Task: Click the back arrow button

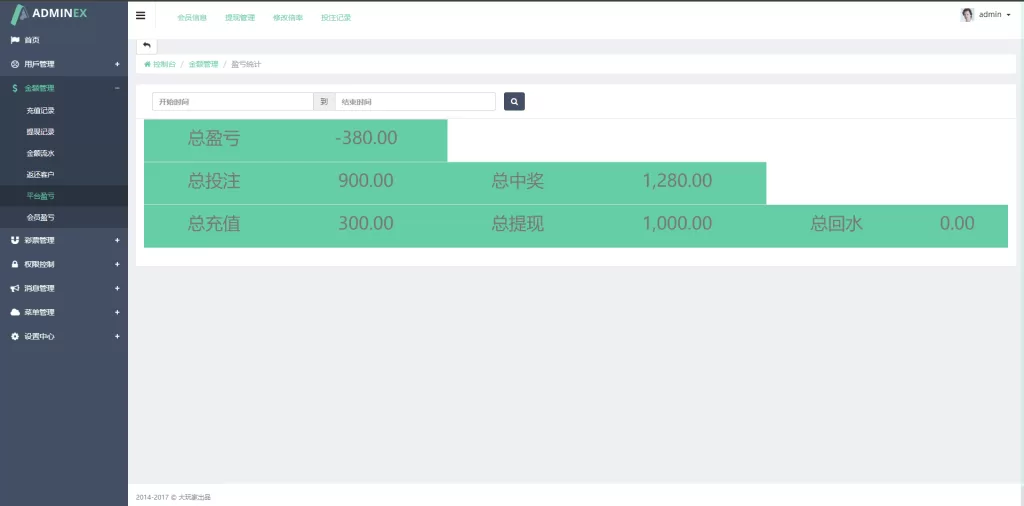Action: pos(147,45)
